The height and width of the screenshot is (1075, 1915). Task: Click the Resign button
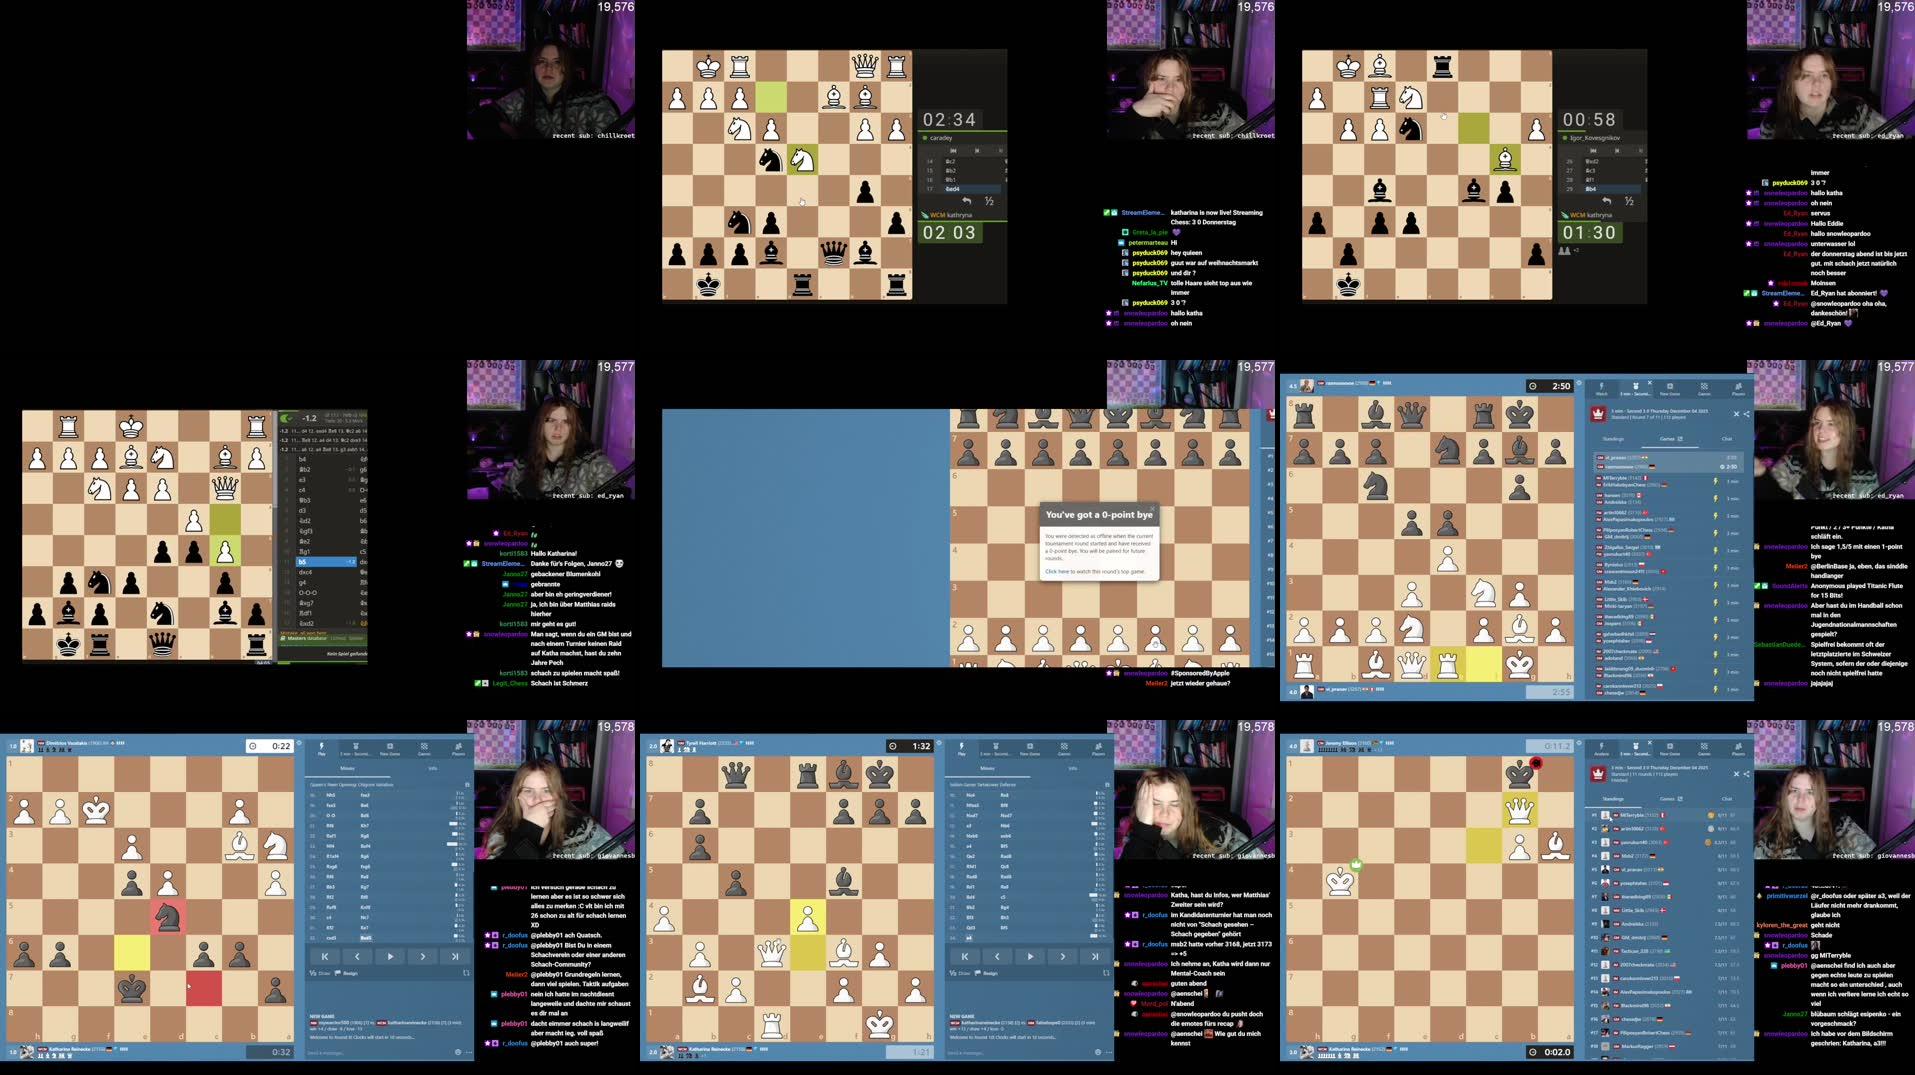(352, 973)
